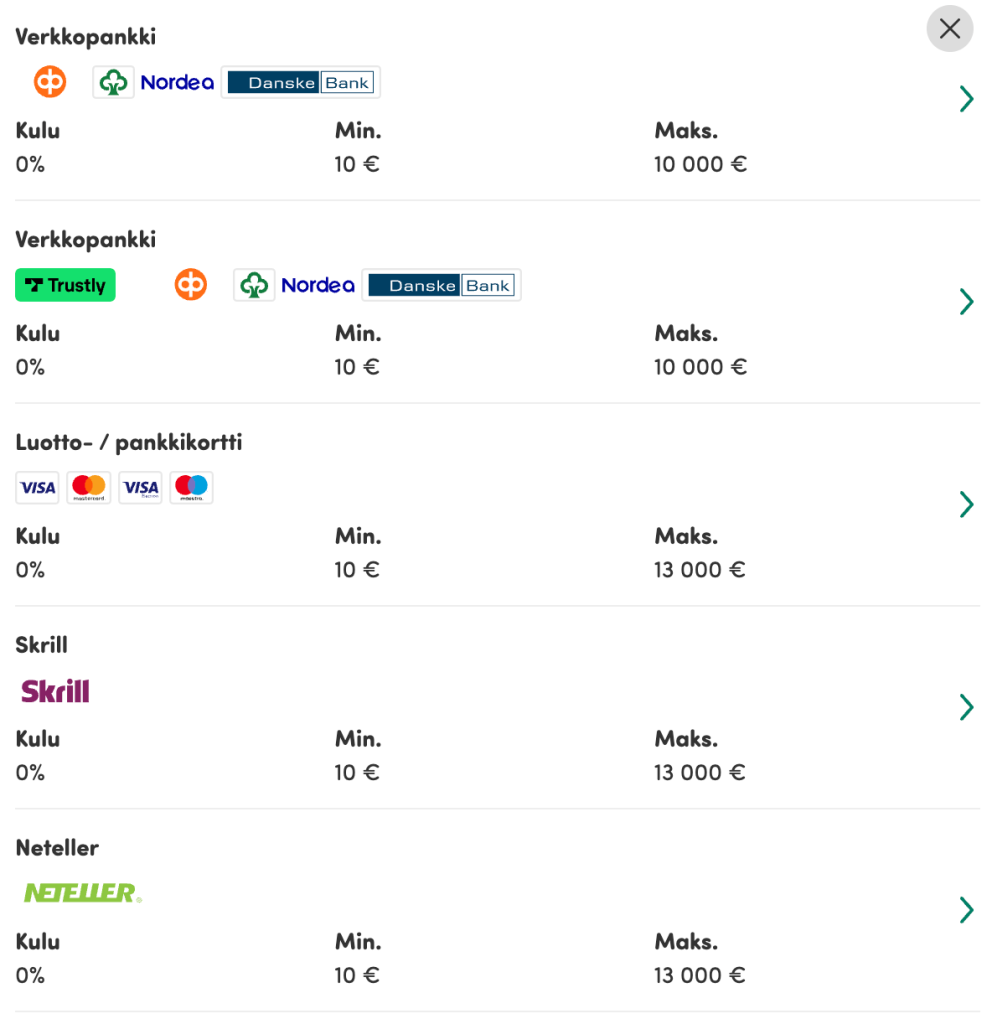The image size is (992, 1024).
Task: Open the Neteller payment option chevron
Action: (x=967, y=910)
